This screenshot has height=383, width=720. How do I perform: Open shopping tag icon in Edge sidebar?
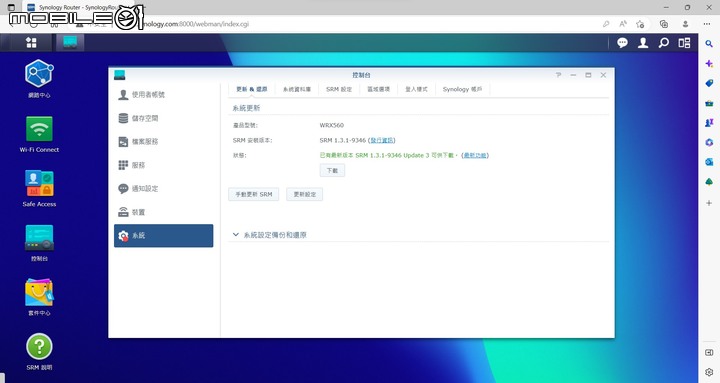coord(709,83)
